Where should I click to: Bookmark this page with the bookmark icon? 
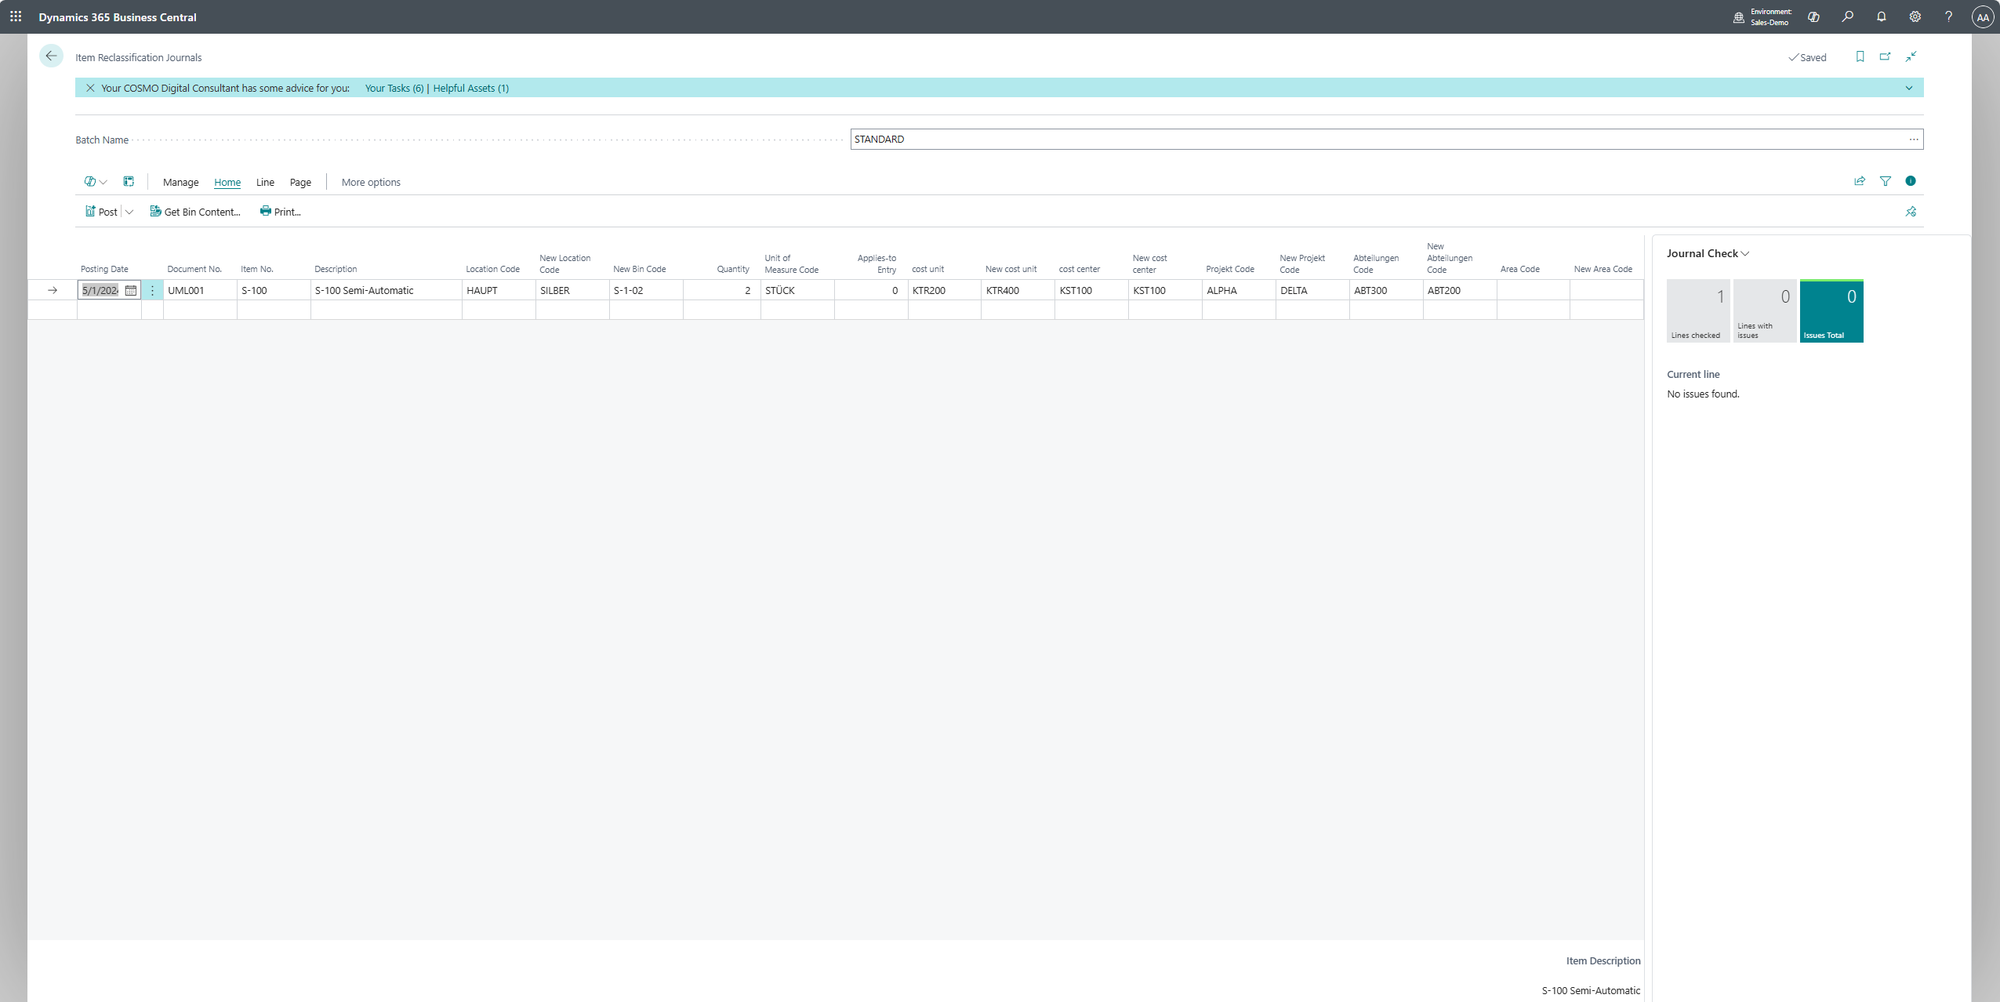pyautogui.click(x=1859, y=57)
